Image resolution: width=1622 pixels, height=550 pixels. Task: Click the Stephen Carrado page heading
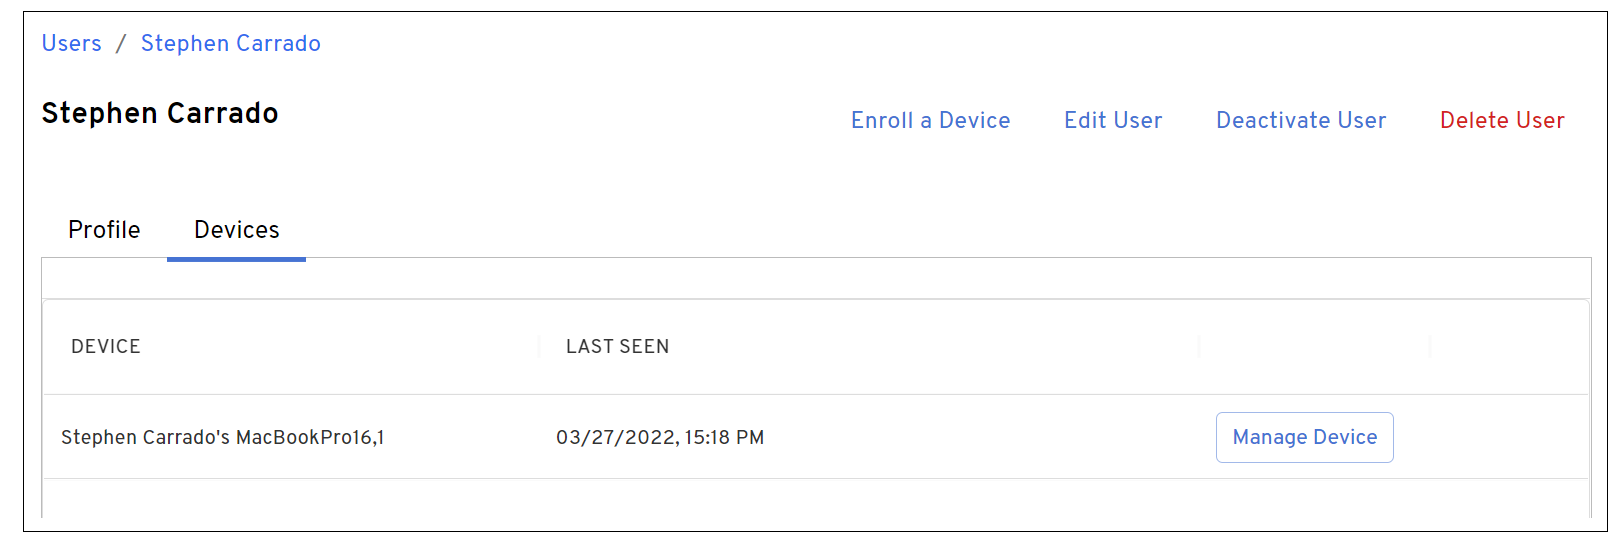(160, 114)
